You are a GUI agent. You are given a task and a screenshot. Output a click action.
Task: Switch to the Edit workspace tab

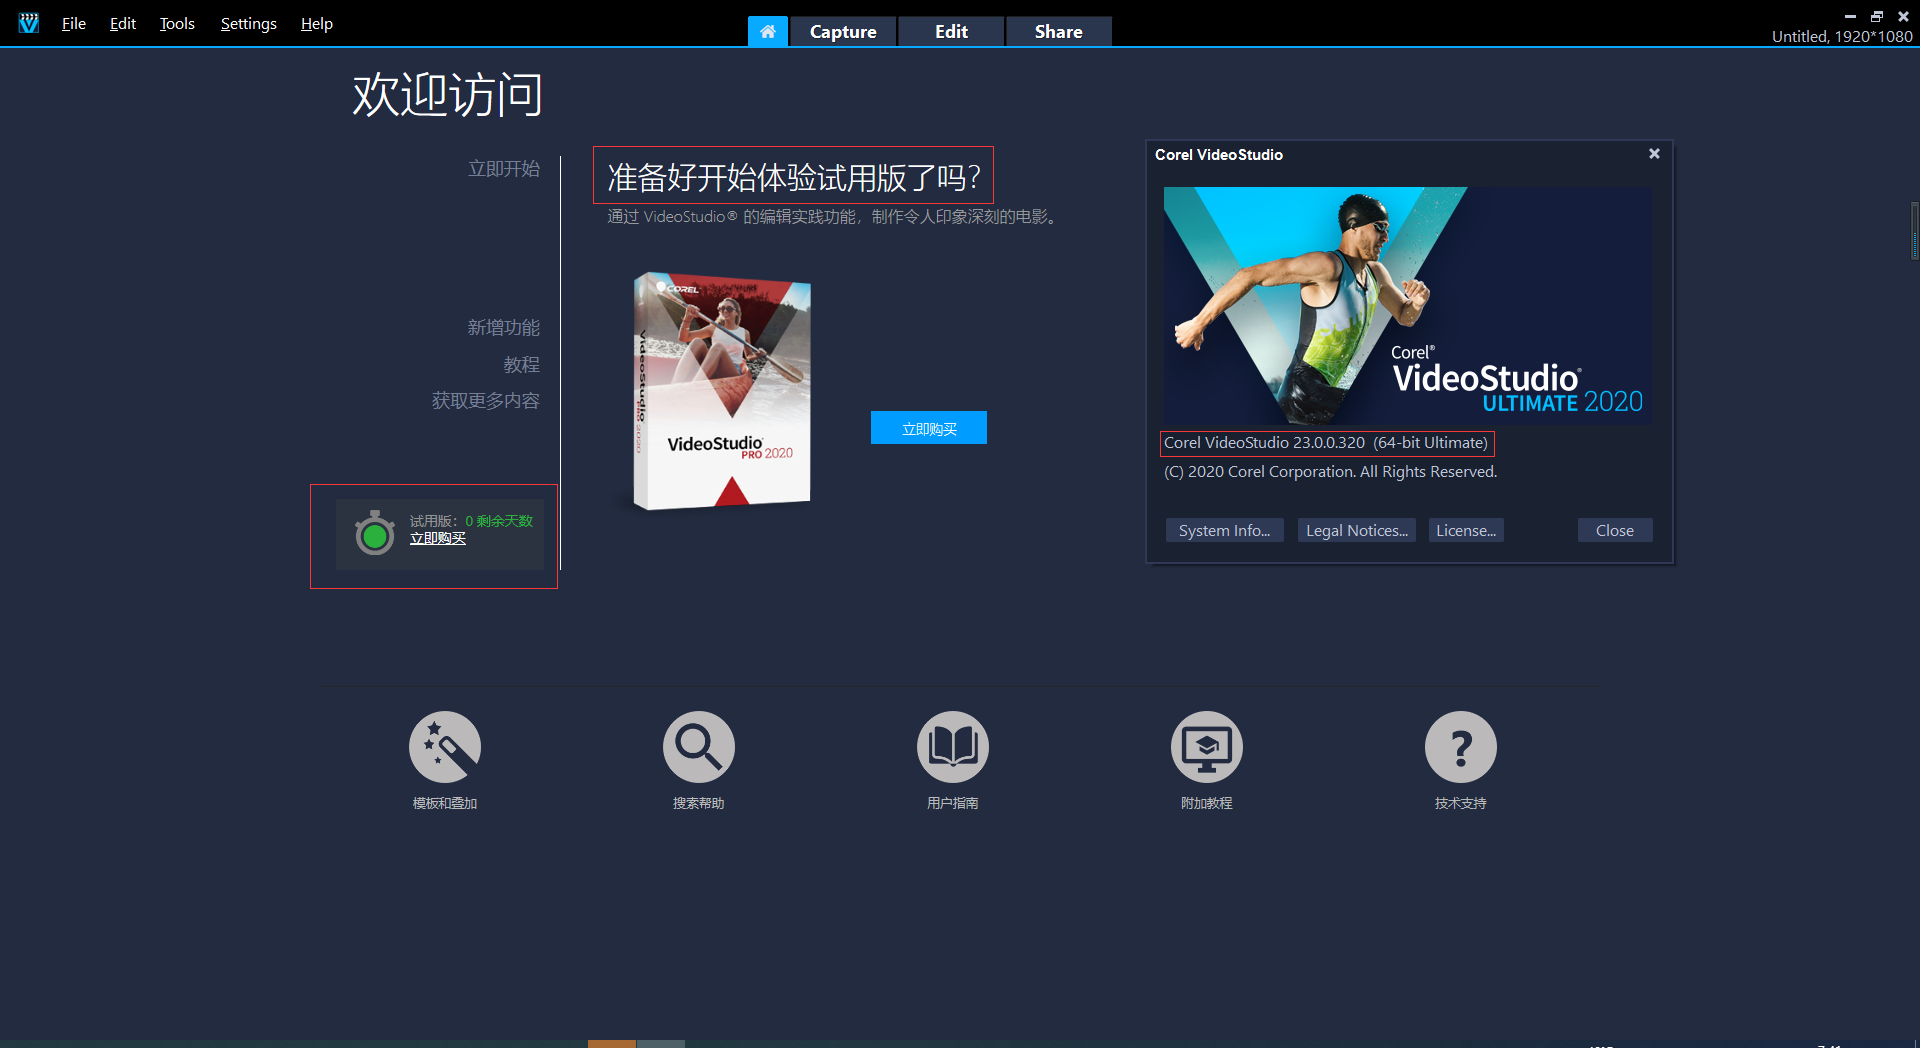tap(951, 31)
